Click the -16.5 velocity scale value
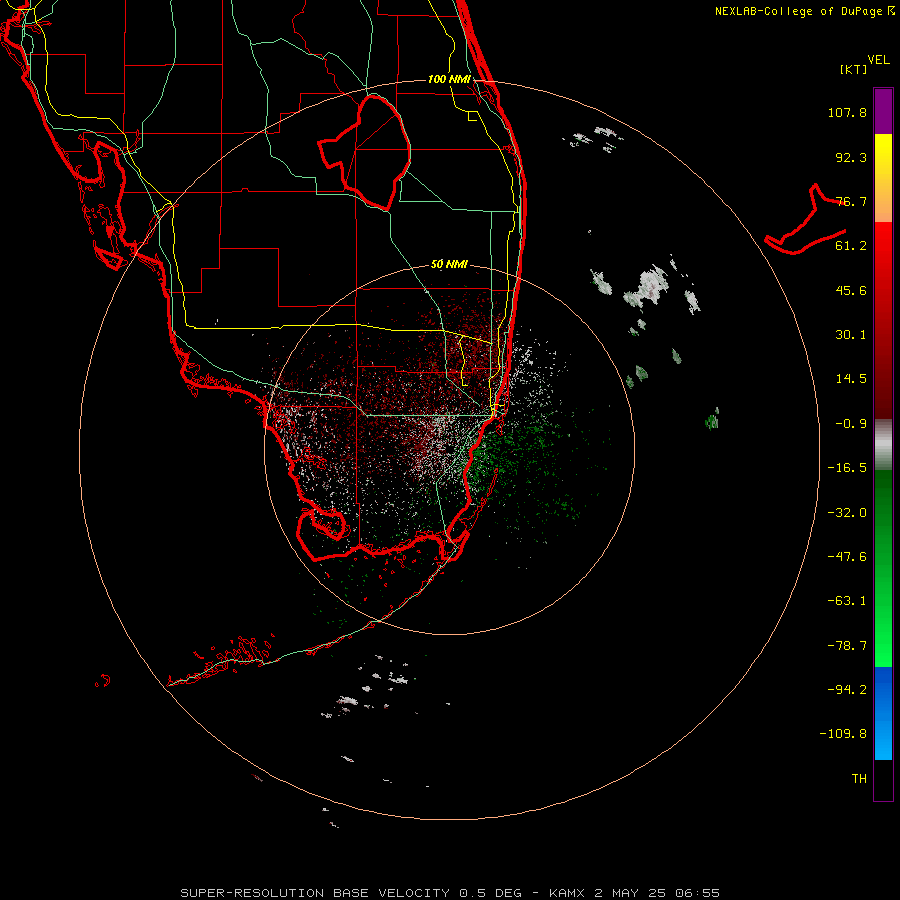 click(847, 468)
